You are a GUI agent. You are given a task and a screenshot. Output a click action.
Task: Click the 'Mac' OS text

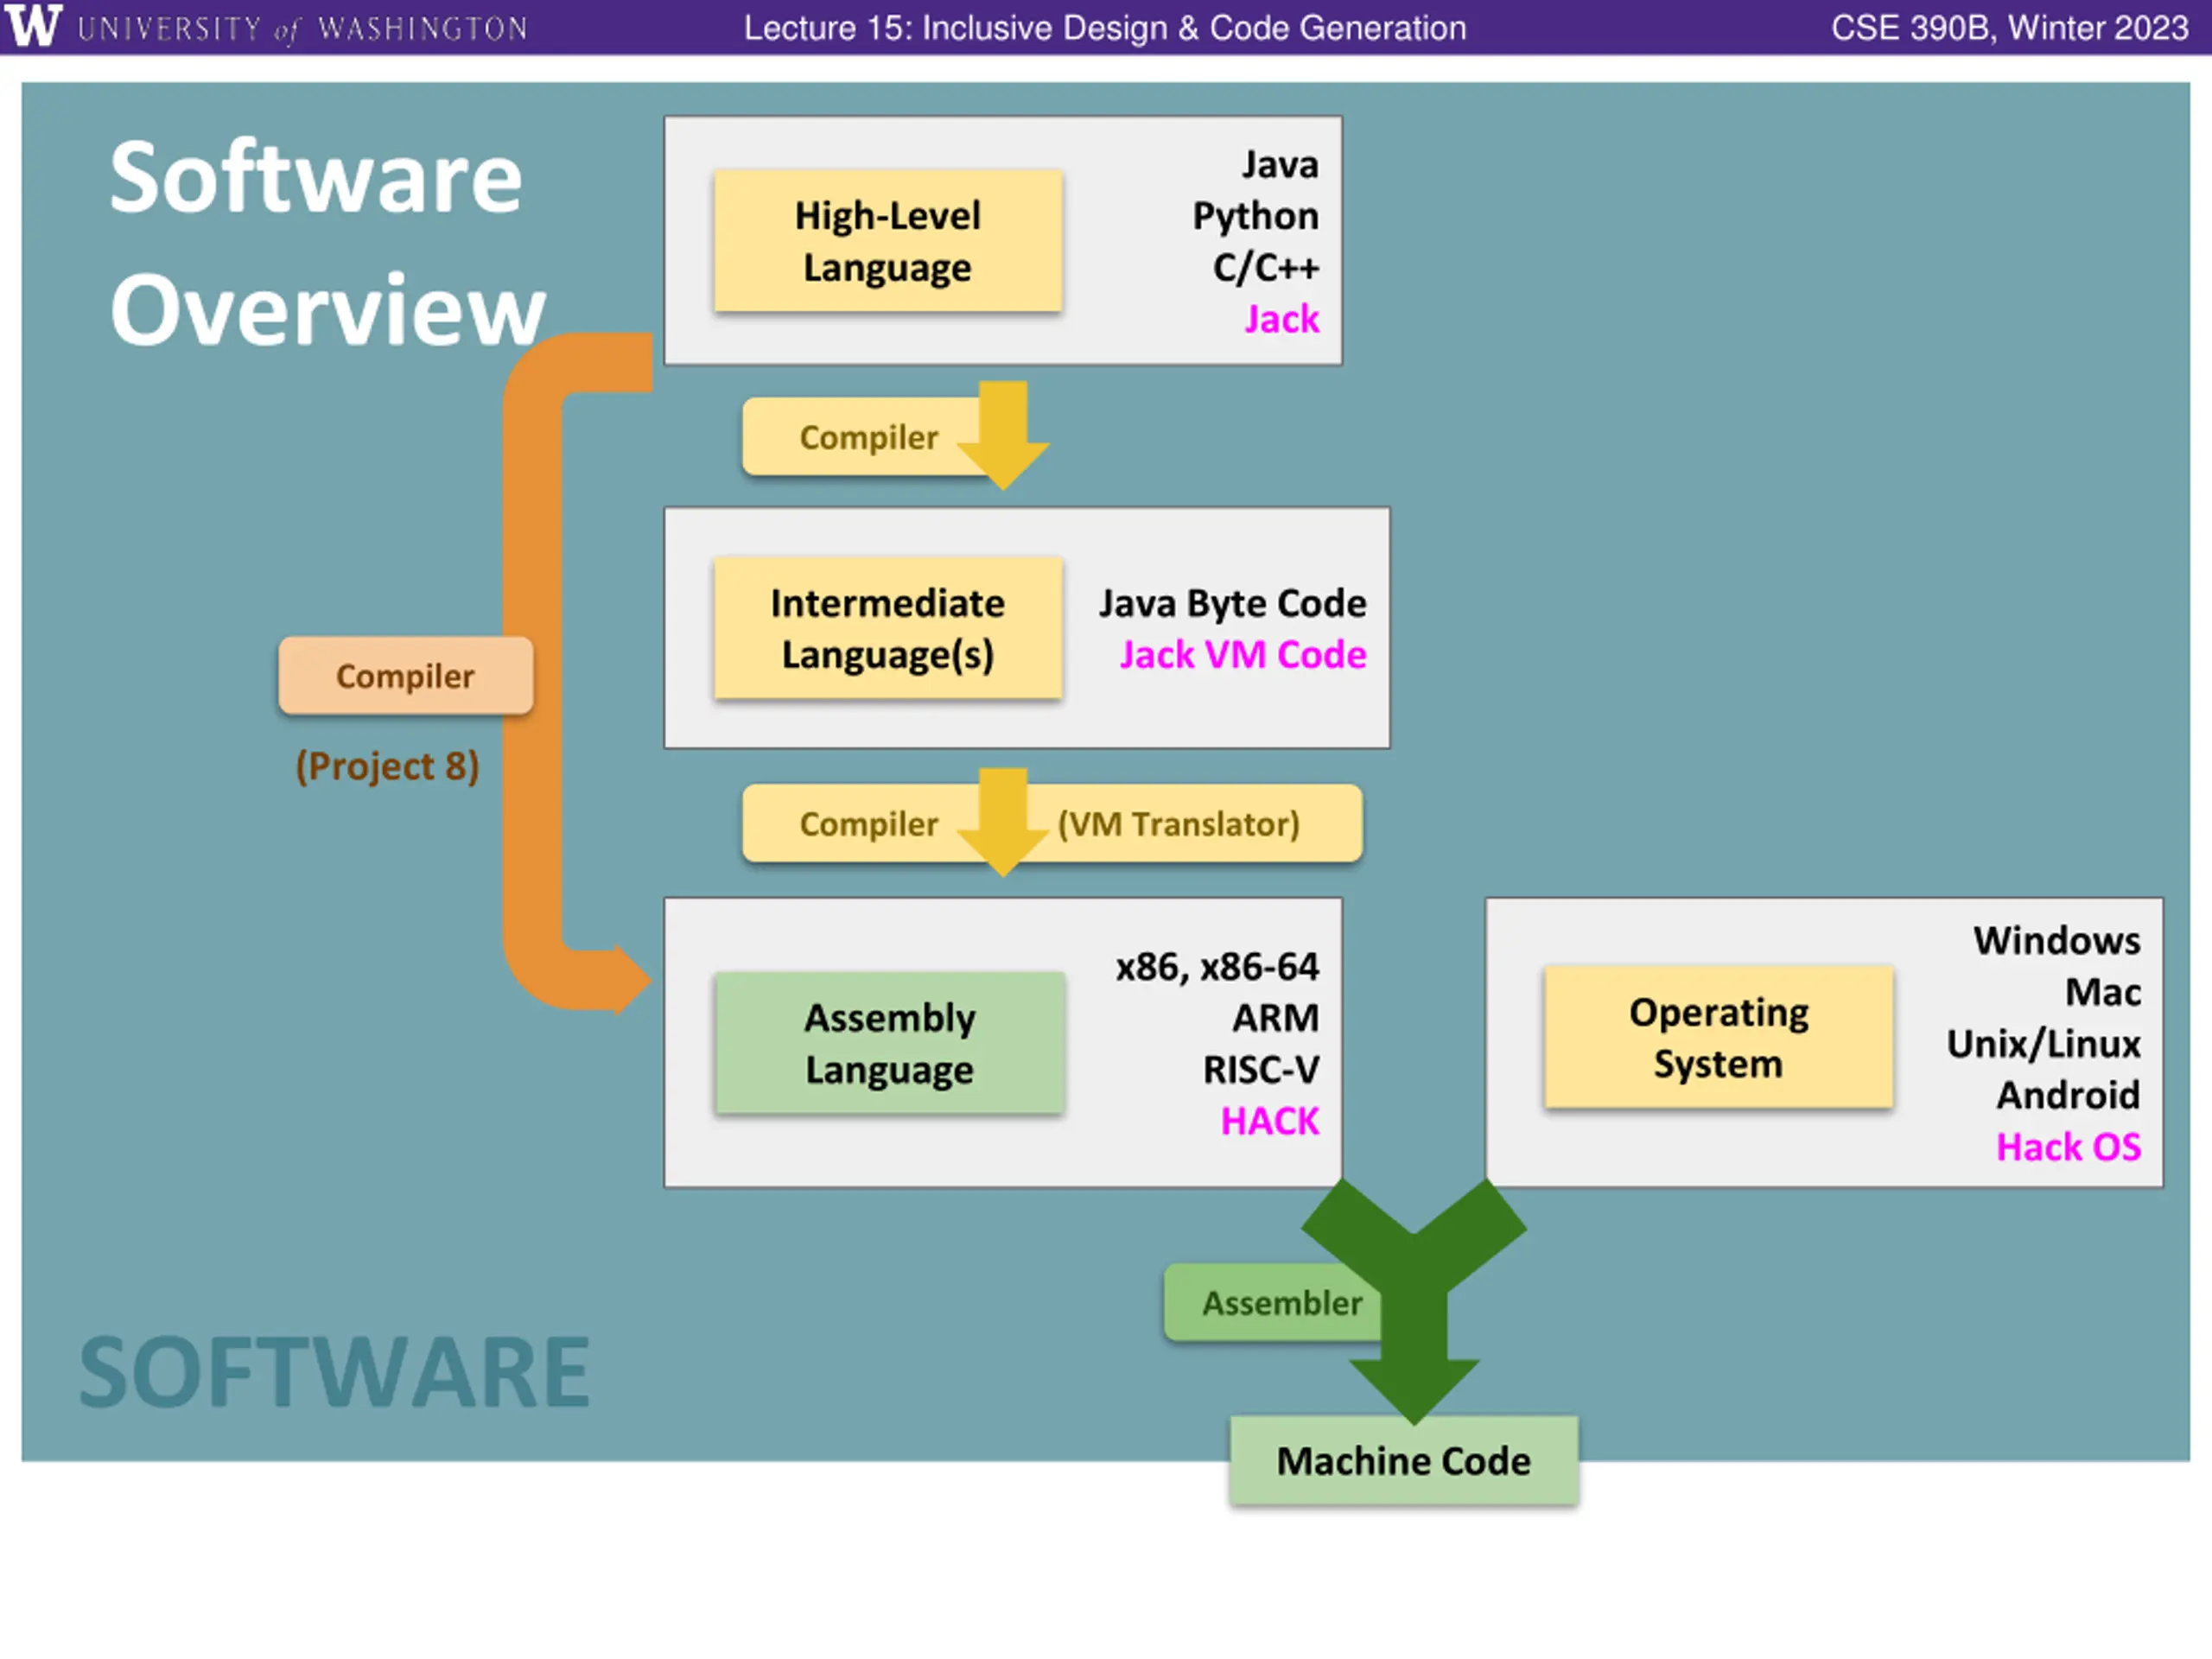2103,993
